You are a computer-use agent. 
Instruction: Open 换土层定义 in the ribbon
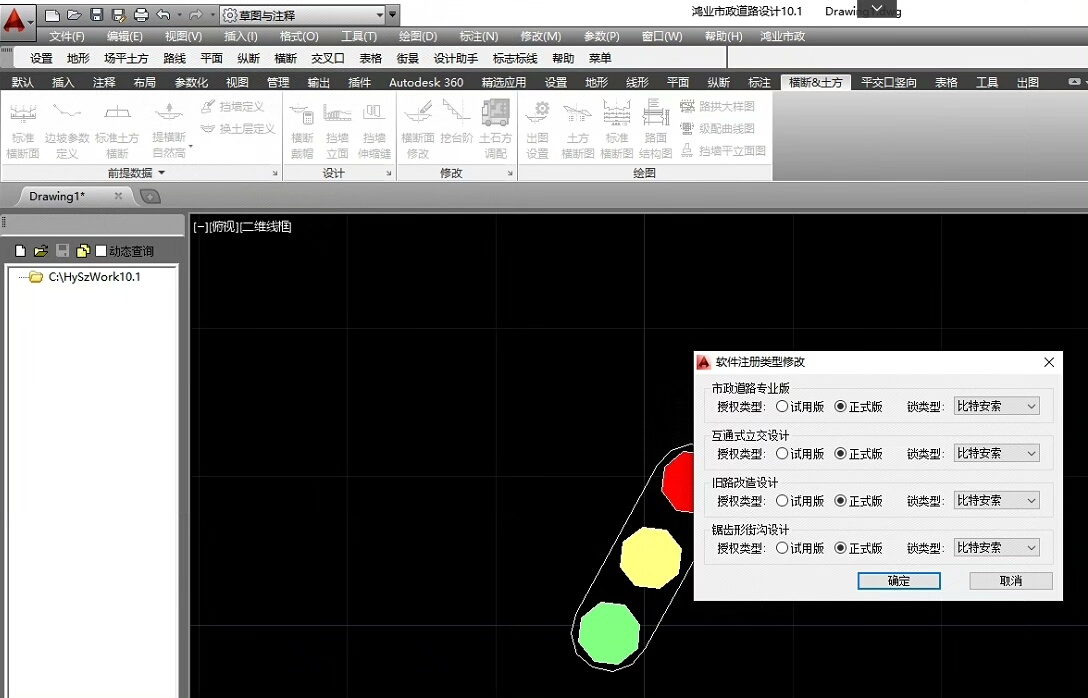pyautogui.click(x=237, y=128)
